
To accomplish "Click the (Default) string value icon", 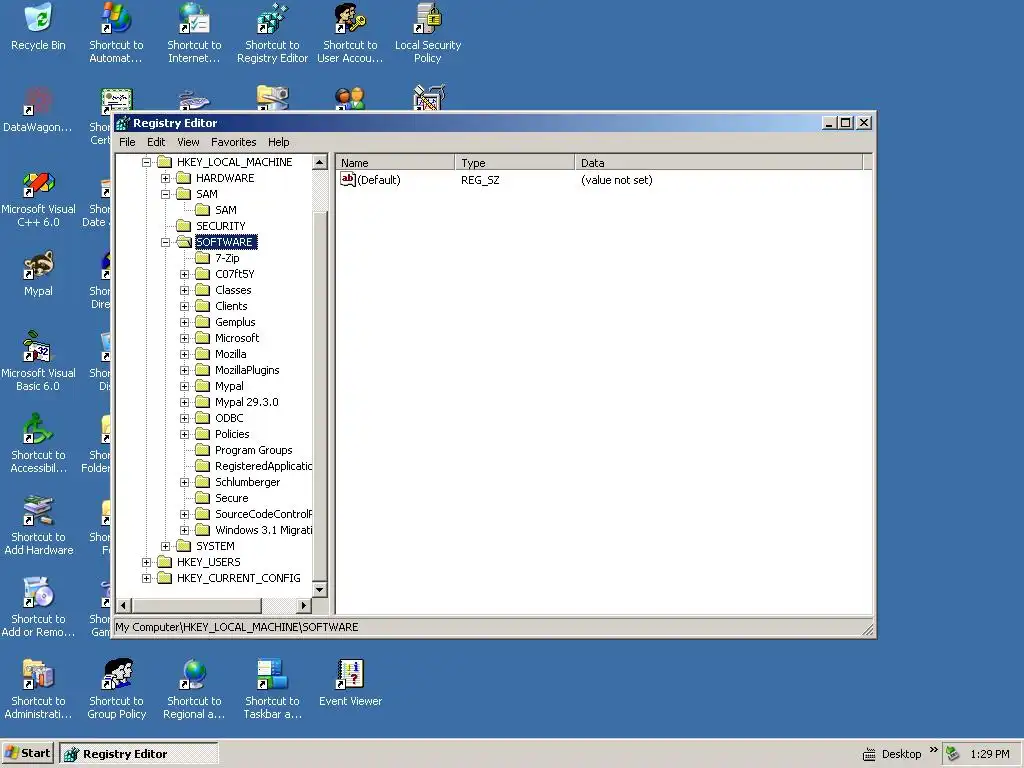I will point(347,179).
